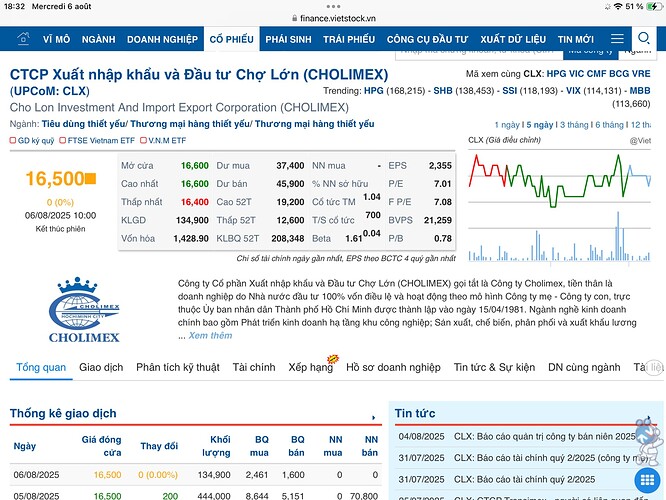Open BCG in Mã xem cùng list
Screen dimensions: 666x500
pos(619,74)
